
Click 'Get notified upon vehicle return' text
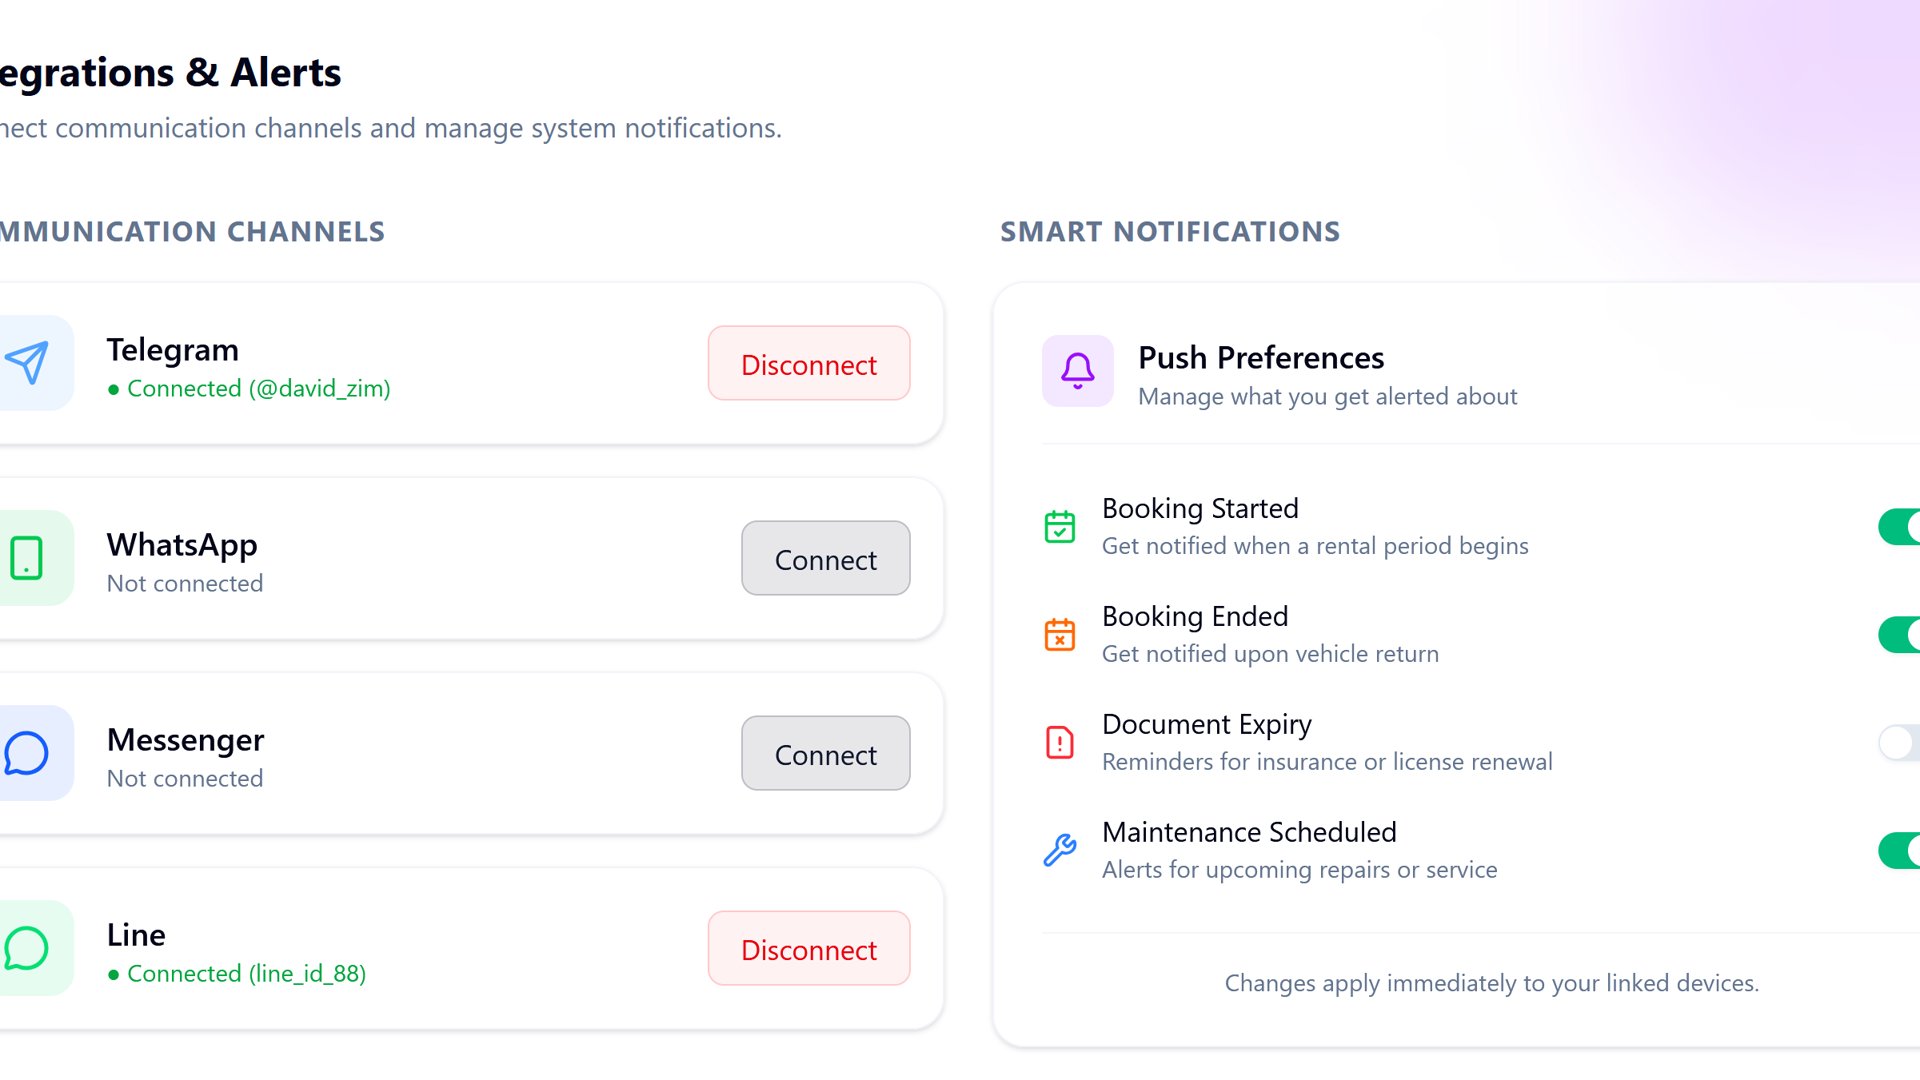coord(1270,654)
